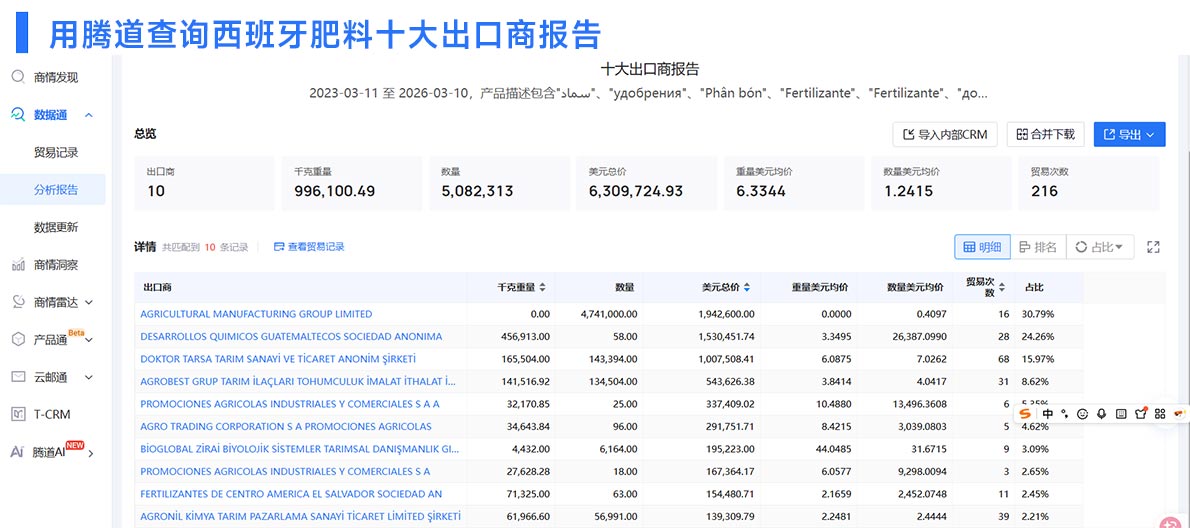1190x528 pixels.
Task: Click 数量 summary value 5,082,313
Action: click(477, 191)
